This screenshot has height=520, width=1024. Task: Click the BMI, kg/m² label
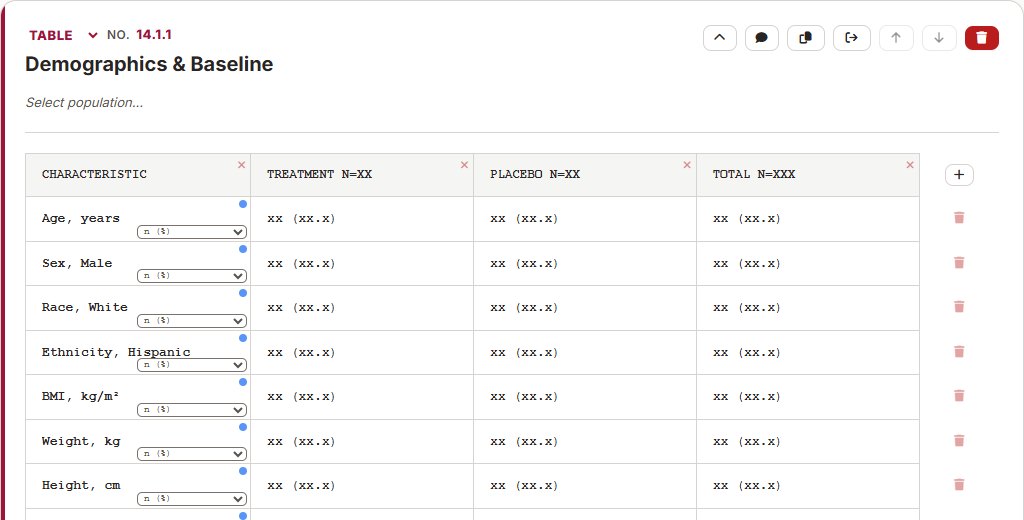(x=80, y=396)
